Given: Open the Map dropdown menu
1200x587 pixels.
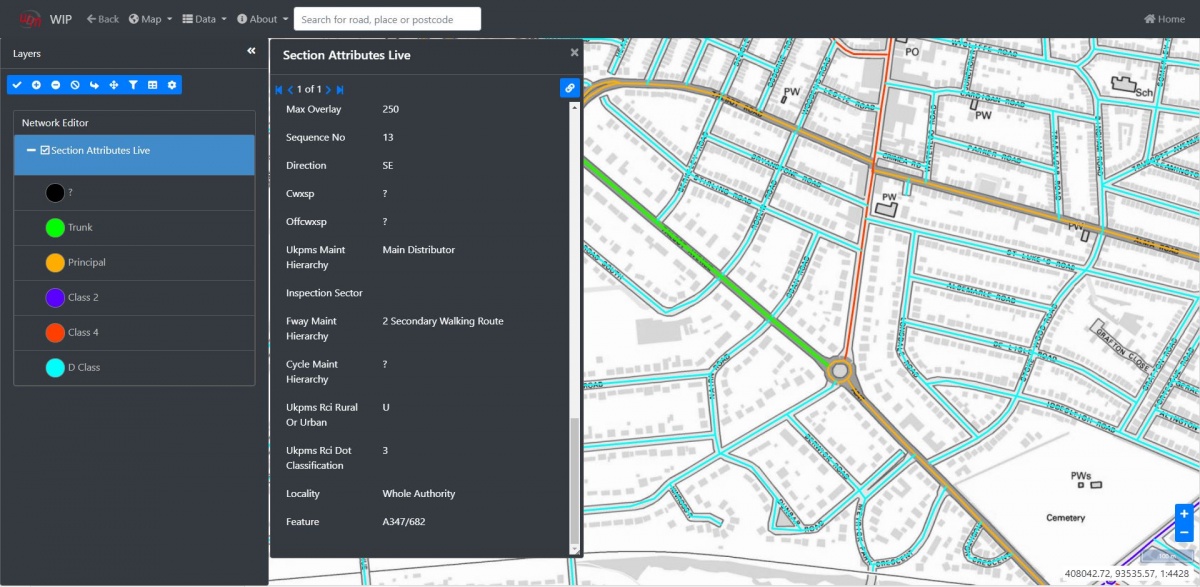Looking at the screenshot, I should point(150,19).
